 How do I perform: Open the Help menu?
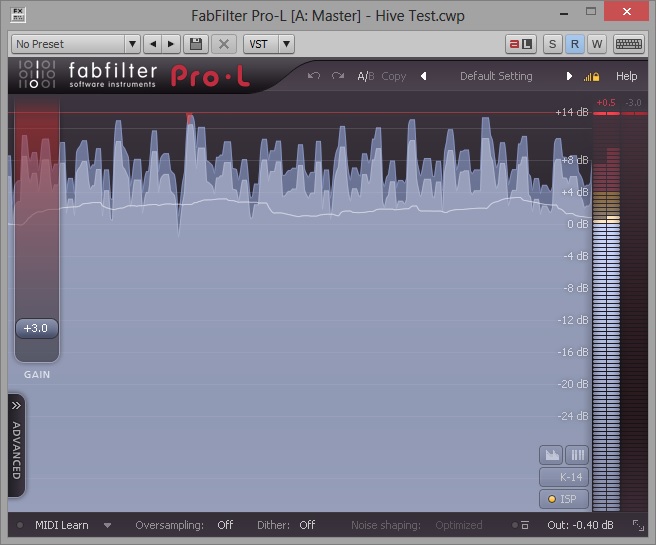[x=626, y=76]
